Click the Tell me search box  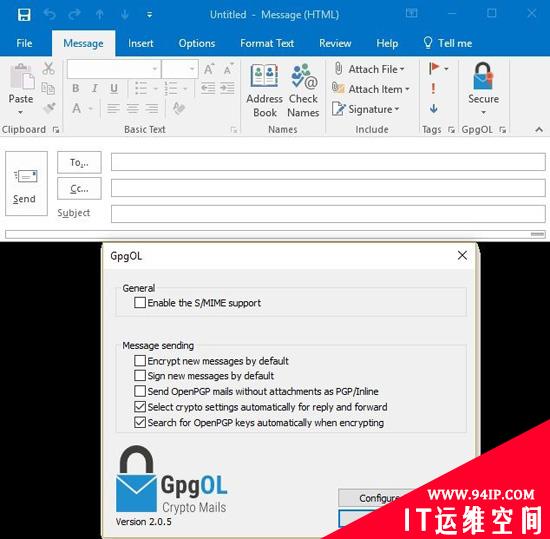[448, 43]
